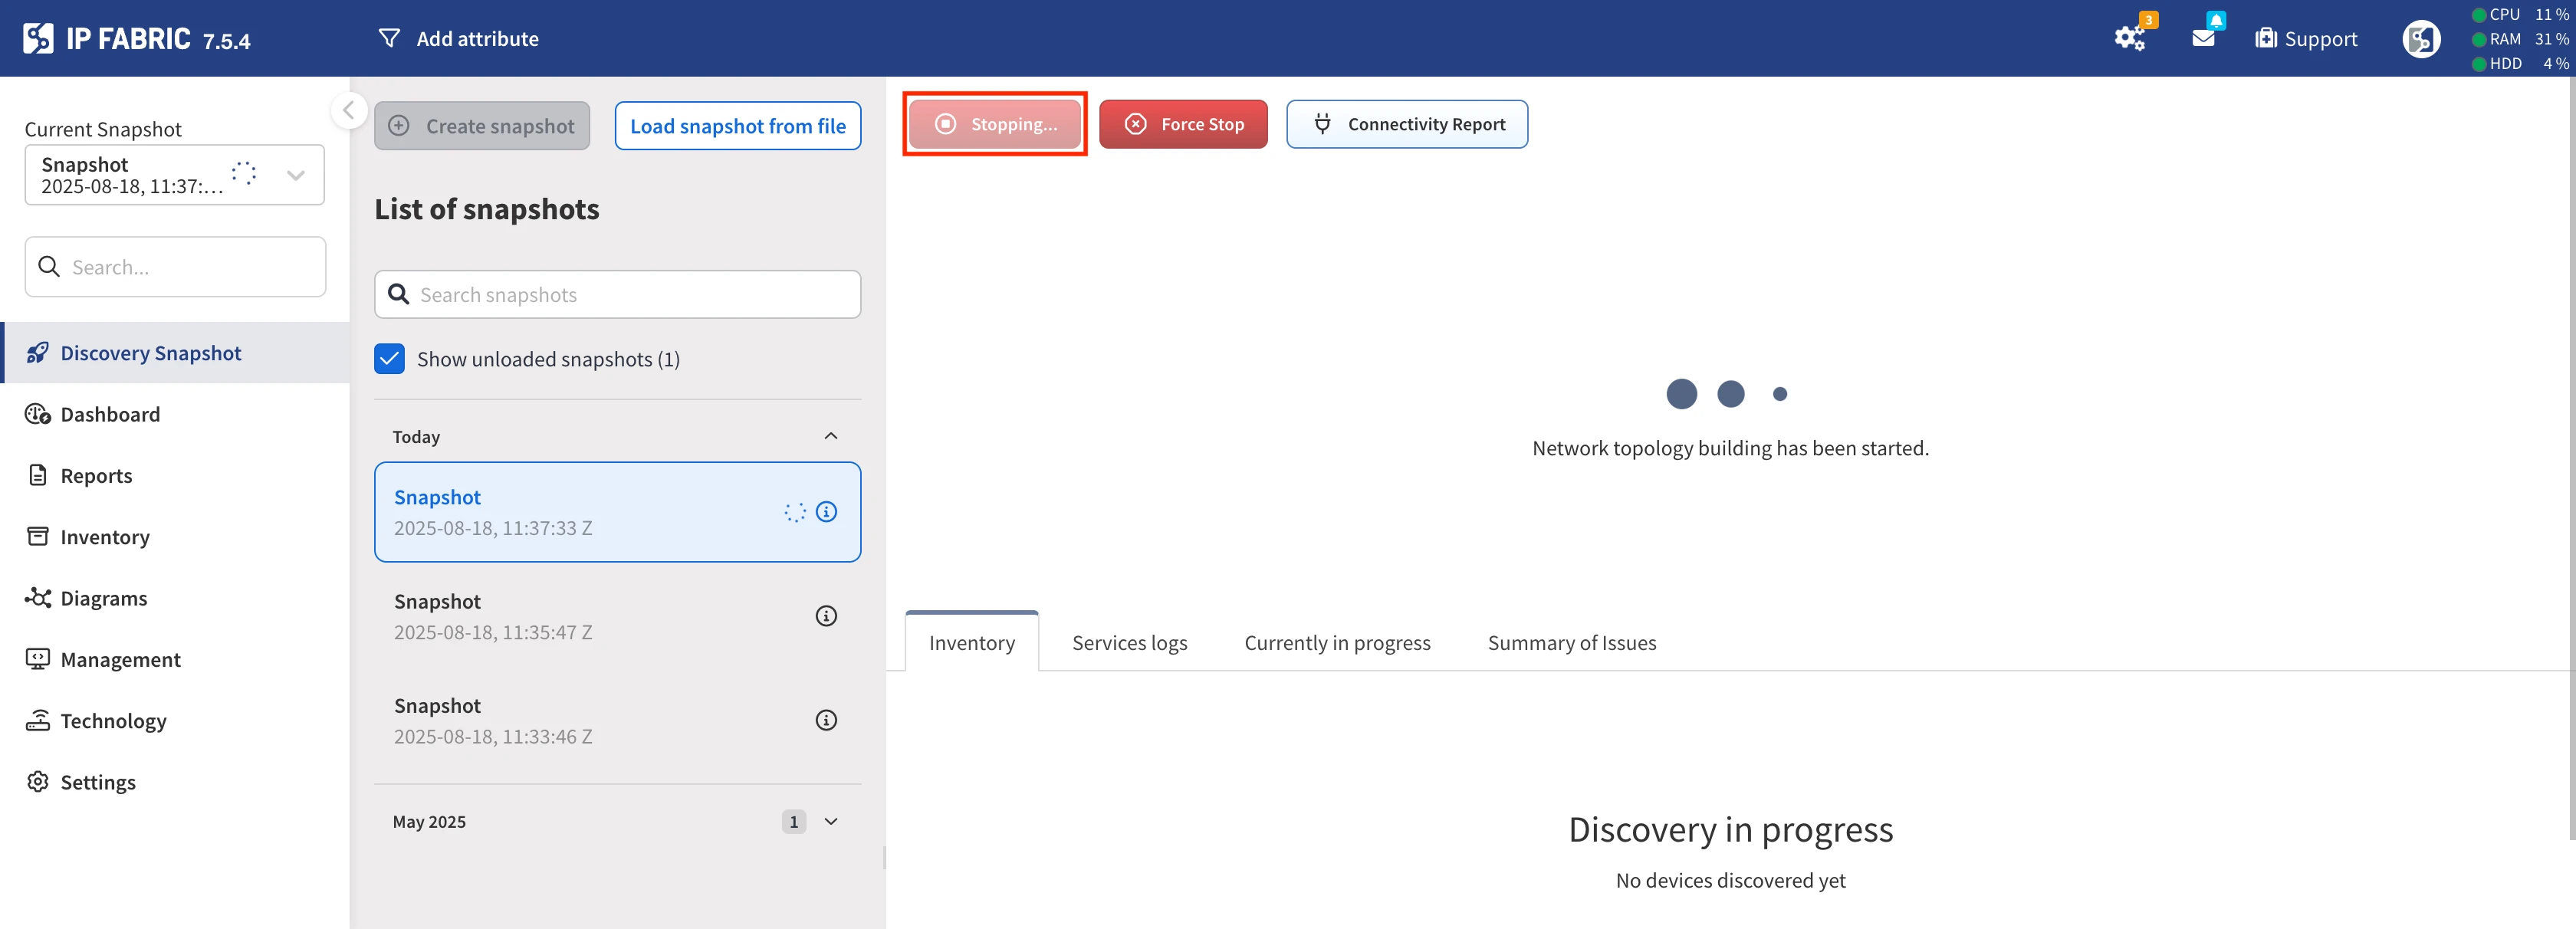This screenshot has width=2576, height=929.
Task: Open info for the running 11:37:33 snapshot
Action: click(826, 512)
